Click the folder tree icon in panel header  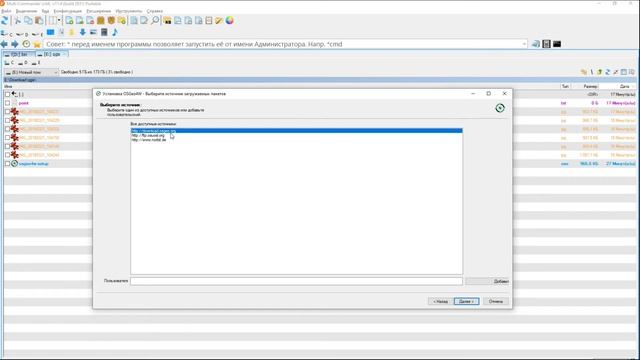[584, 72]
